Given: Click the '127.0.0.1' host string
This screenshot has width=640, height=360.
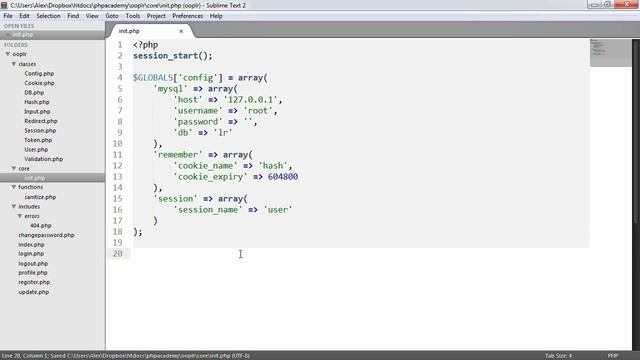Looking at the screenshot, I should [x=250, y=100].
